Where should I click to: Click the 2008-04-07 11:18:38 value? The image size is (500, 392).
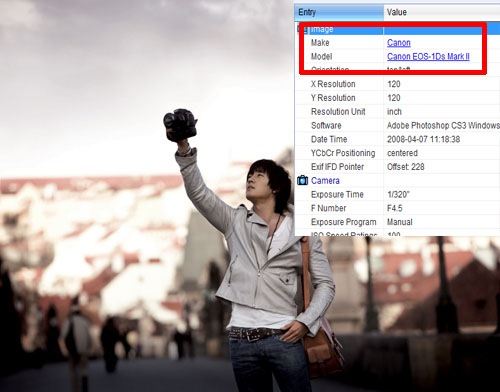(423, 139)
